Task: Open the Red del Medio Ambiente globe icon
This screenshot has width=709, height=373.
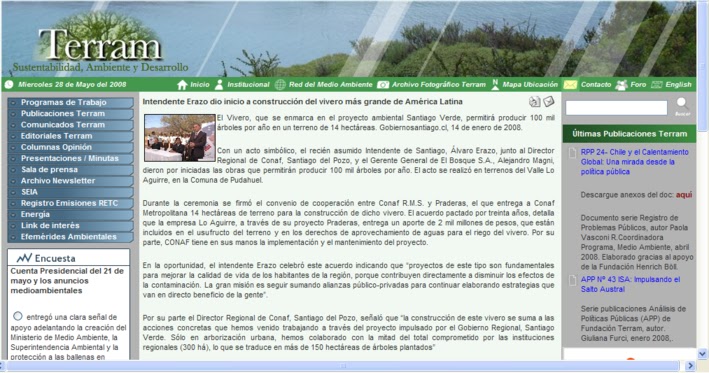Action: (x=280, y=85)
